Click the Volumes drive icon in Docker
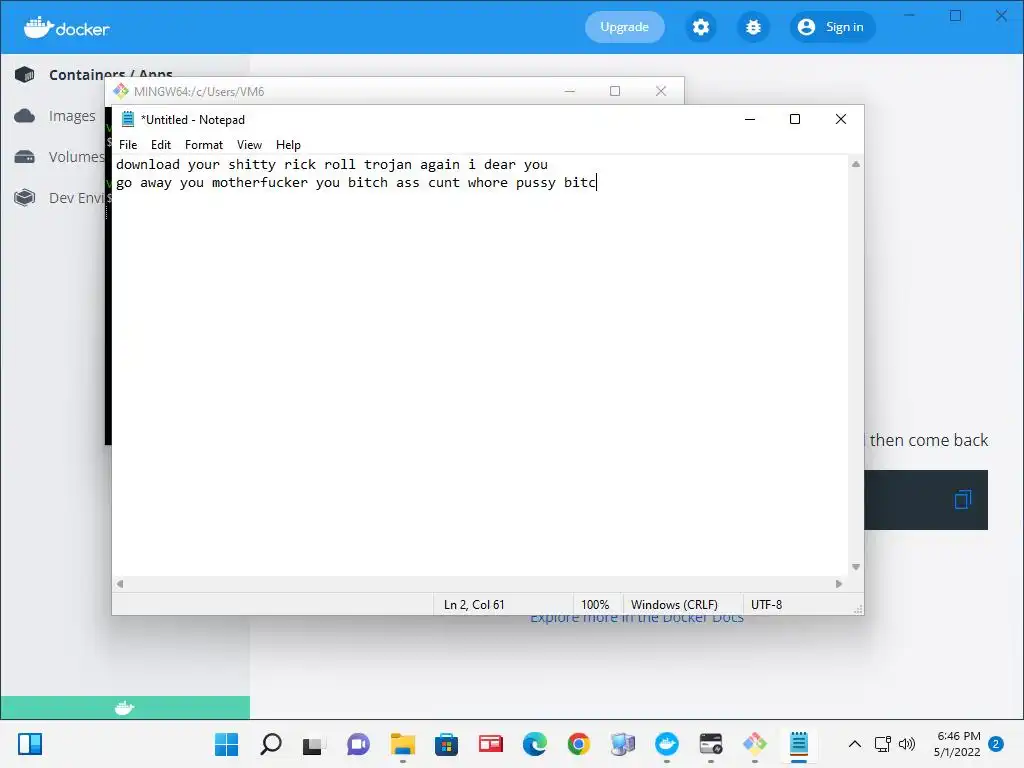Image resolution: width=1024 pixels, height=768 pixels. tap(25, 157)
